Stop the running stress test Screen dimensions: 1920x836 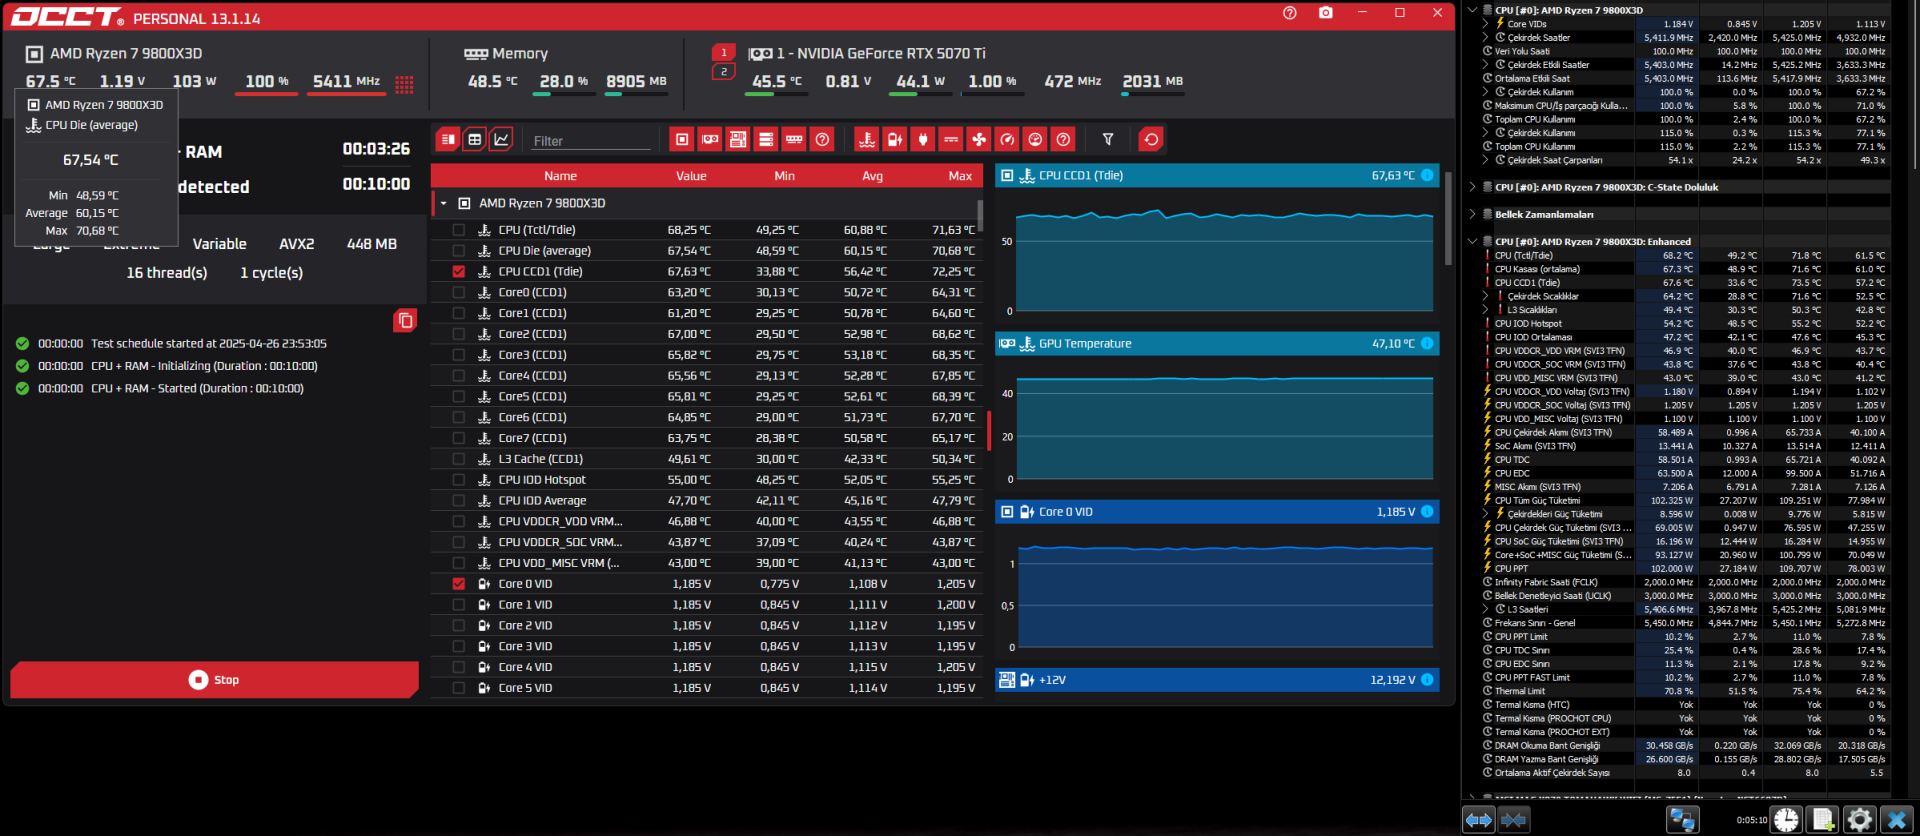[x=214, y=680]
